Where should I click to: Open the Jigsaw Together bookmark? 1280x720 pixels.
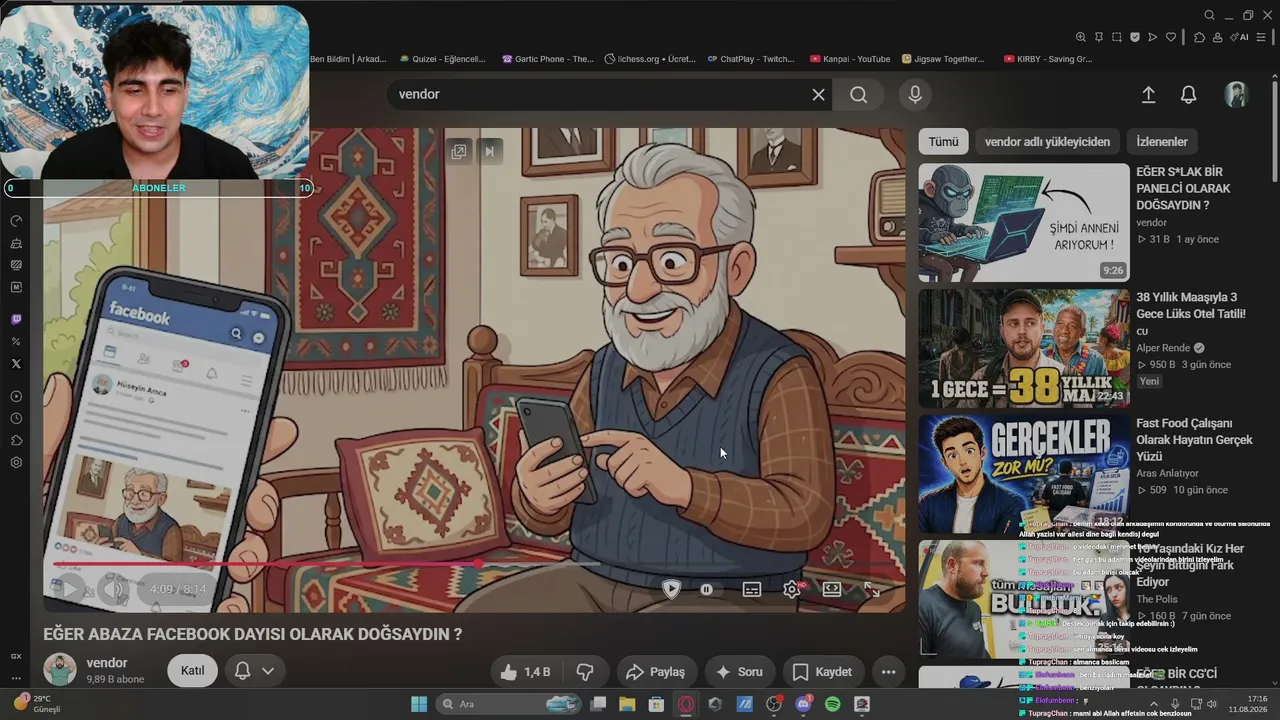[943, 59]
